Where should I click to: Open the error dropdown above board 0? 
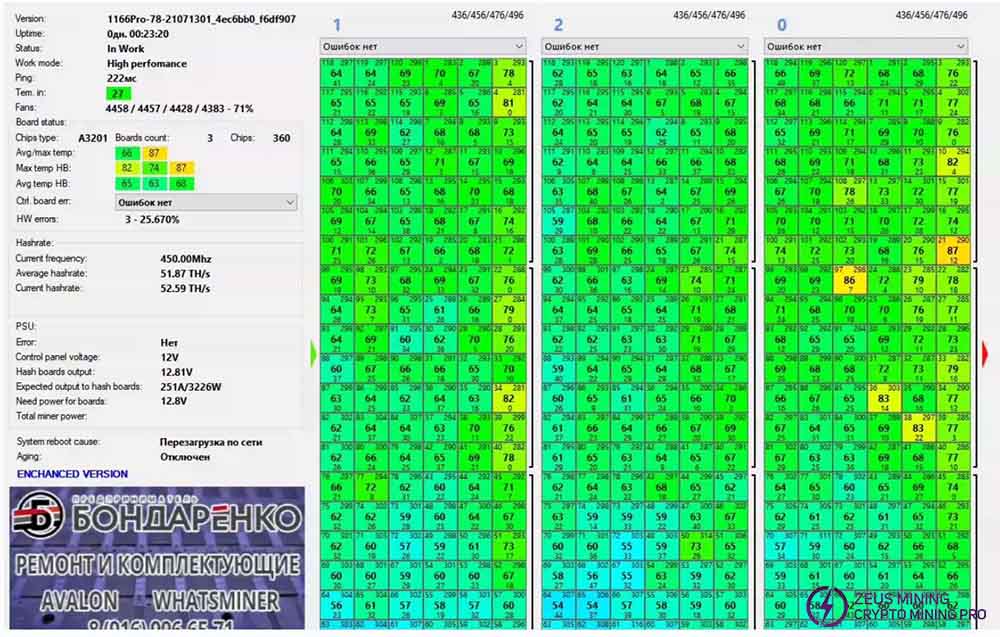[867, 46]
